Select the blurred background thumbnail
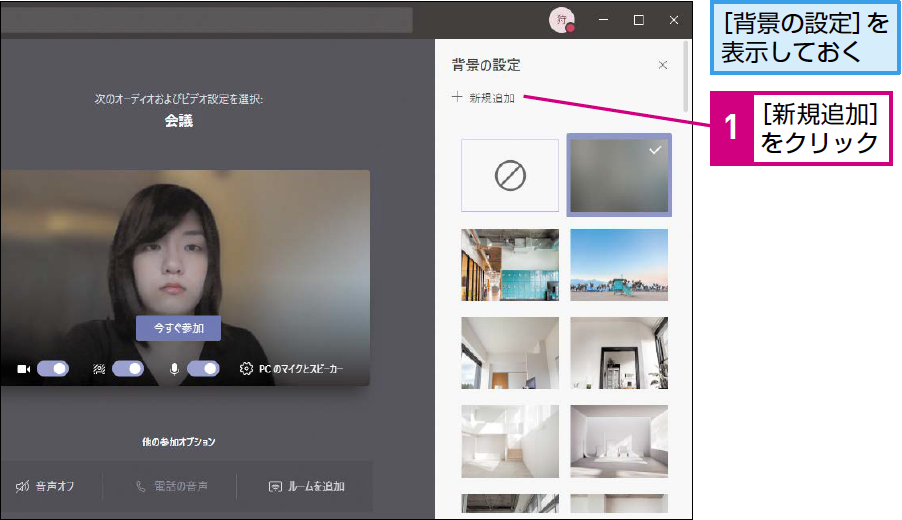The height and width of the screenshot is (520, 902). click(619, 175)
